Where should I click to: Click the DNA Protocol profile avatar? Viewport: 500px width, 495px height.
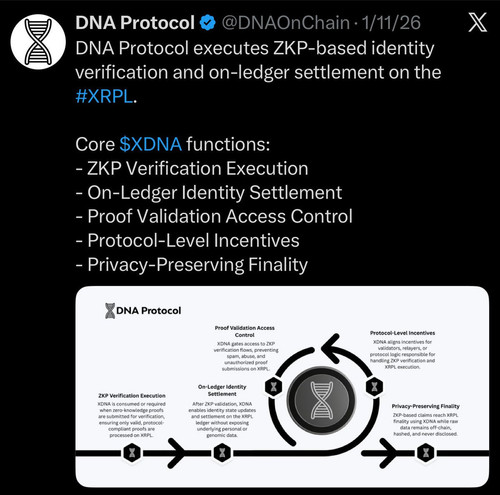(x=38, y=42)
